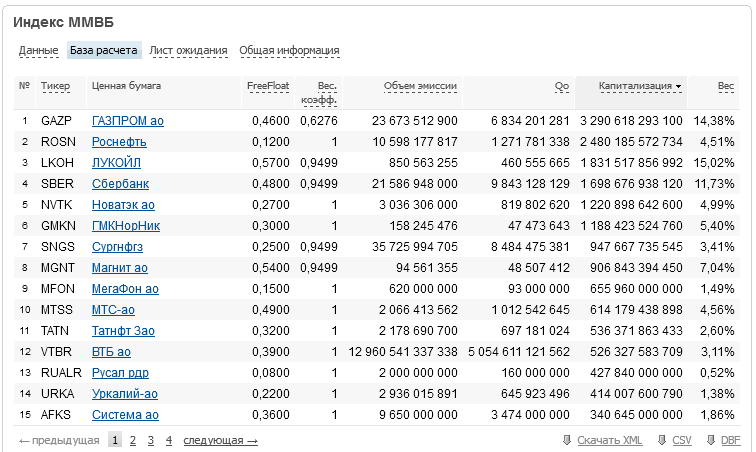Download the table as CSV

click(x=681, y=440)
